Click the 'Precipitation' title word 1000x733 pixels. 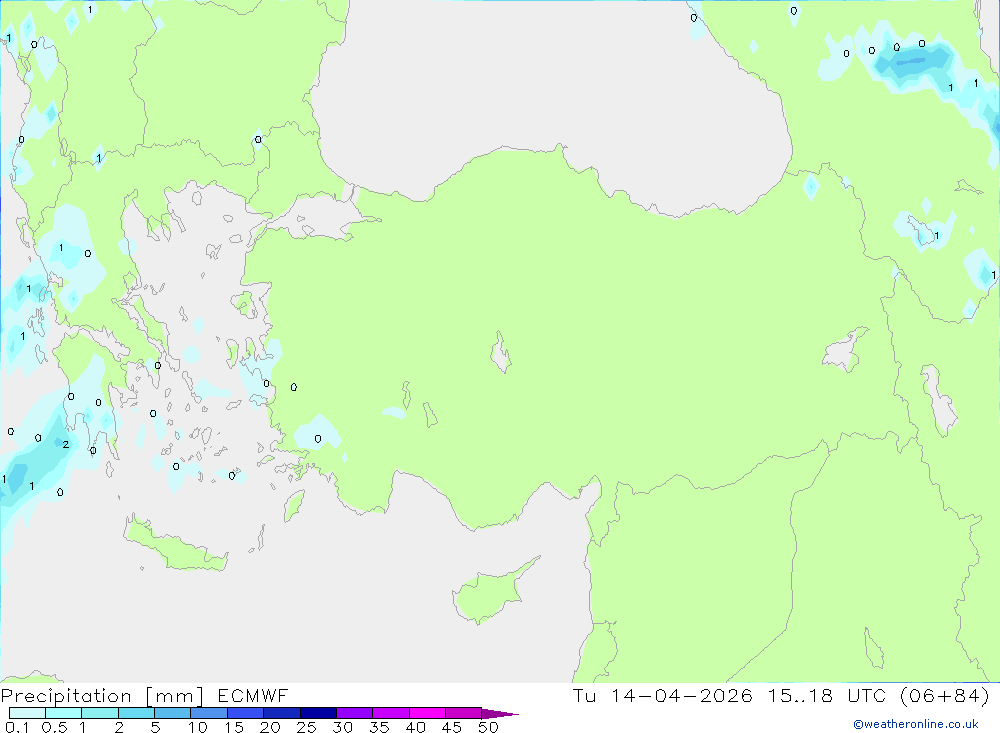click(x=66, y=696)
